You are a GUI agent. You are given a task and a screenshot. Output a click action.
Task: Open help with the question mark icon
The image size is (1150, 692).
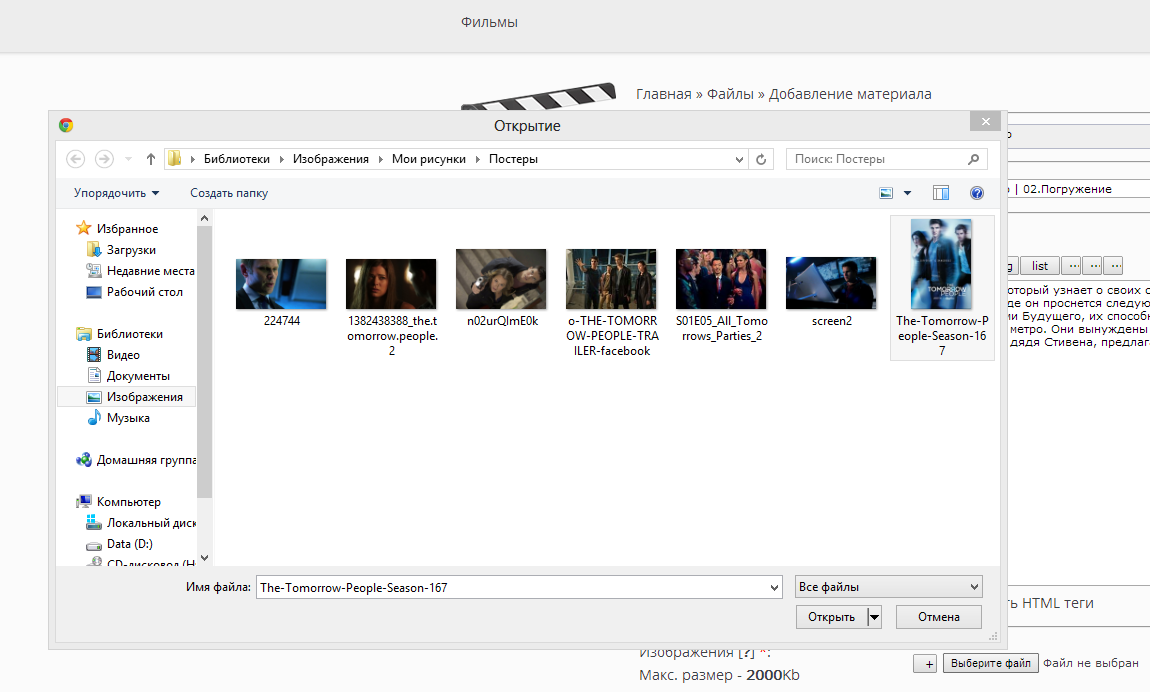click(x=977, y=193)
